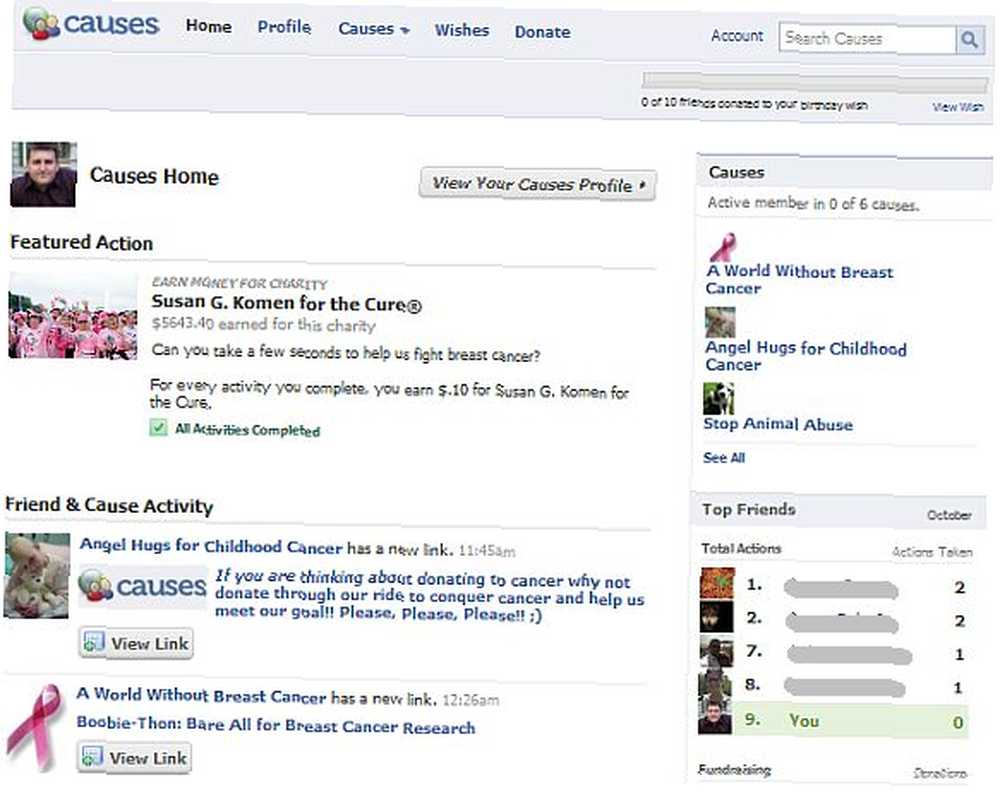Click the baby photo in activity feed
1000x792 pixels.
[x=37, y=576]
